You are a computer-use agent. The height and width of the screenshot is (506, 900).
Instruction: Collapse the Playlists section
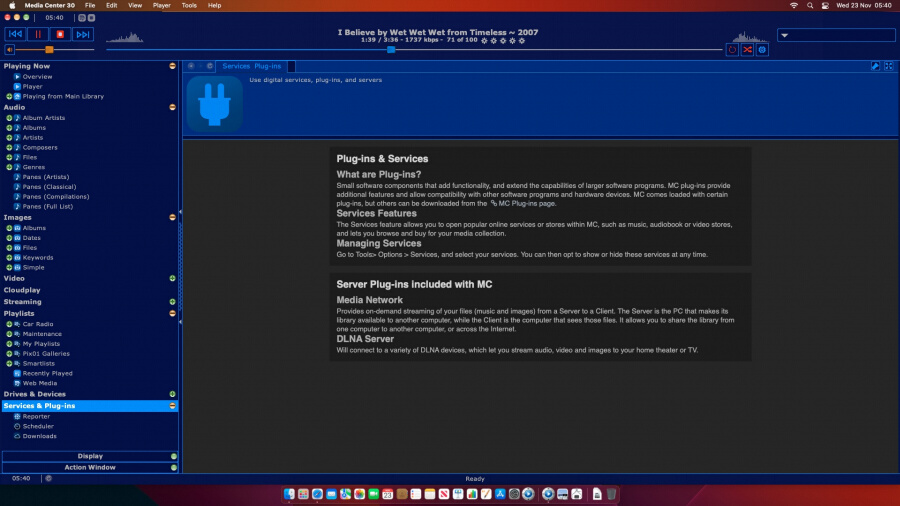(172, 313)
